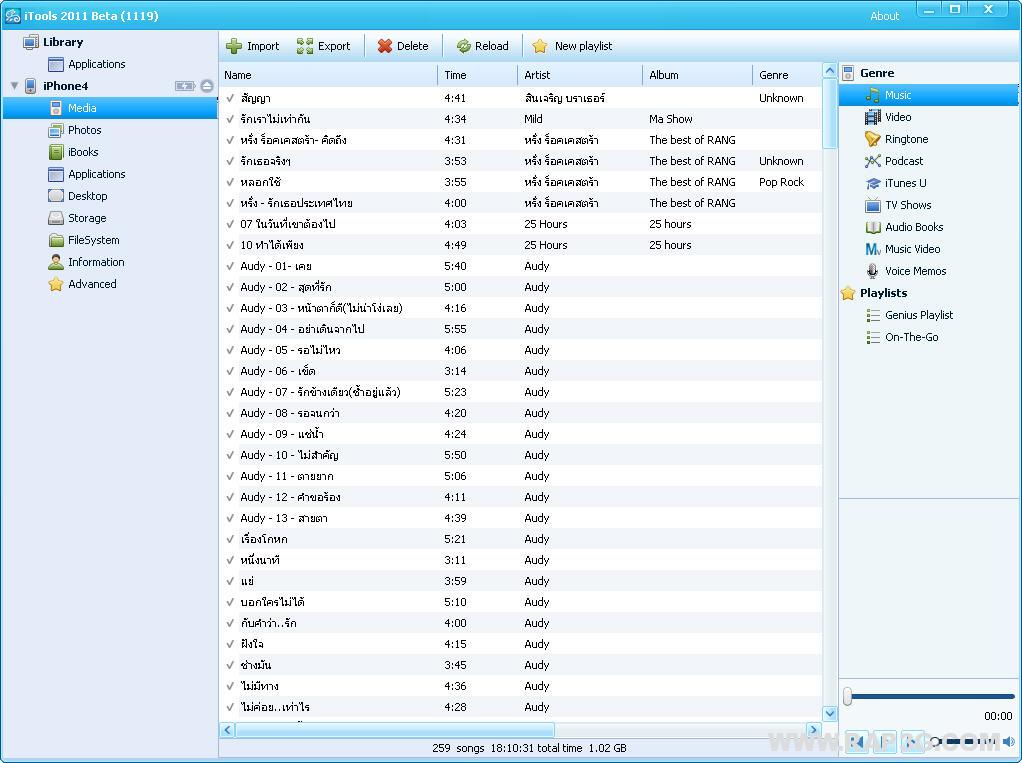The height and width of the screenshot is (763, 1022).
Task: Select the Music Video icon
Action: [x=873, y=249]
